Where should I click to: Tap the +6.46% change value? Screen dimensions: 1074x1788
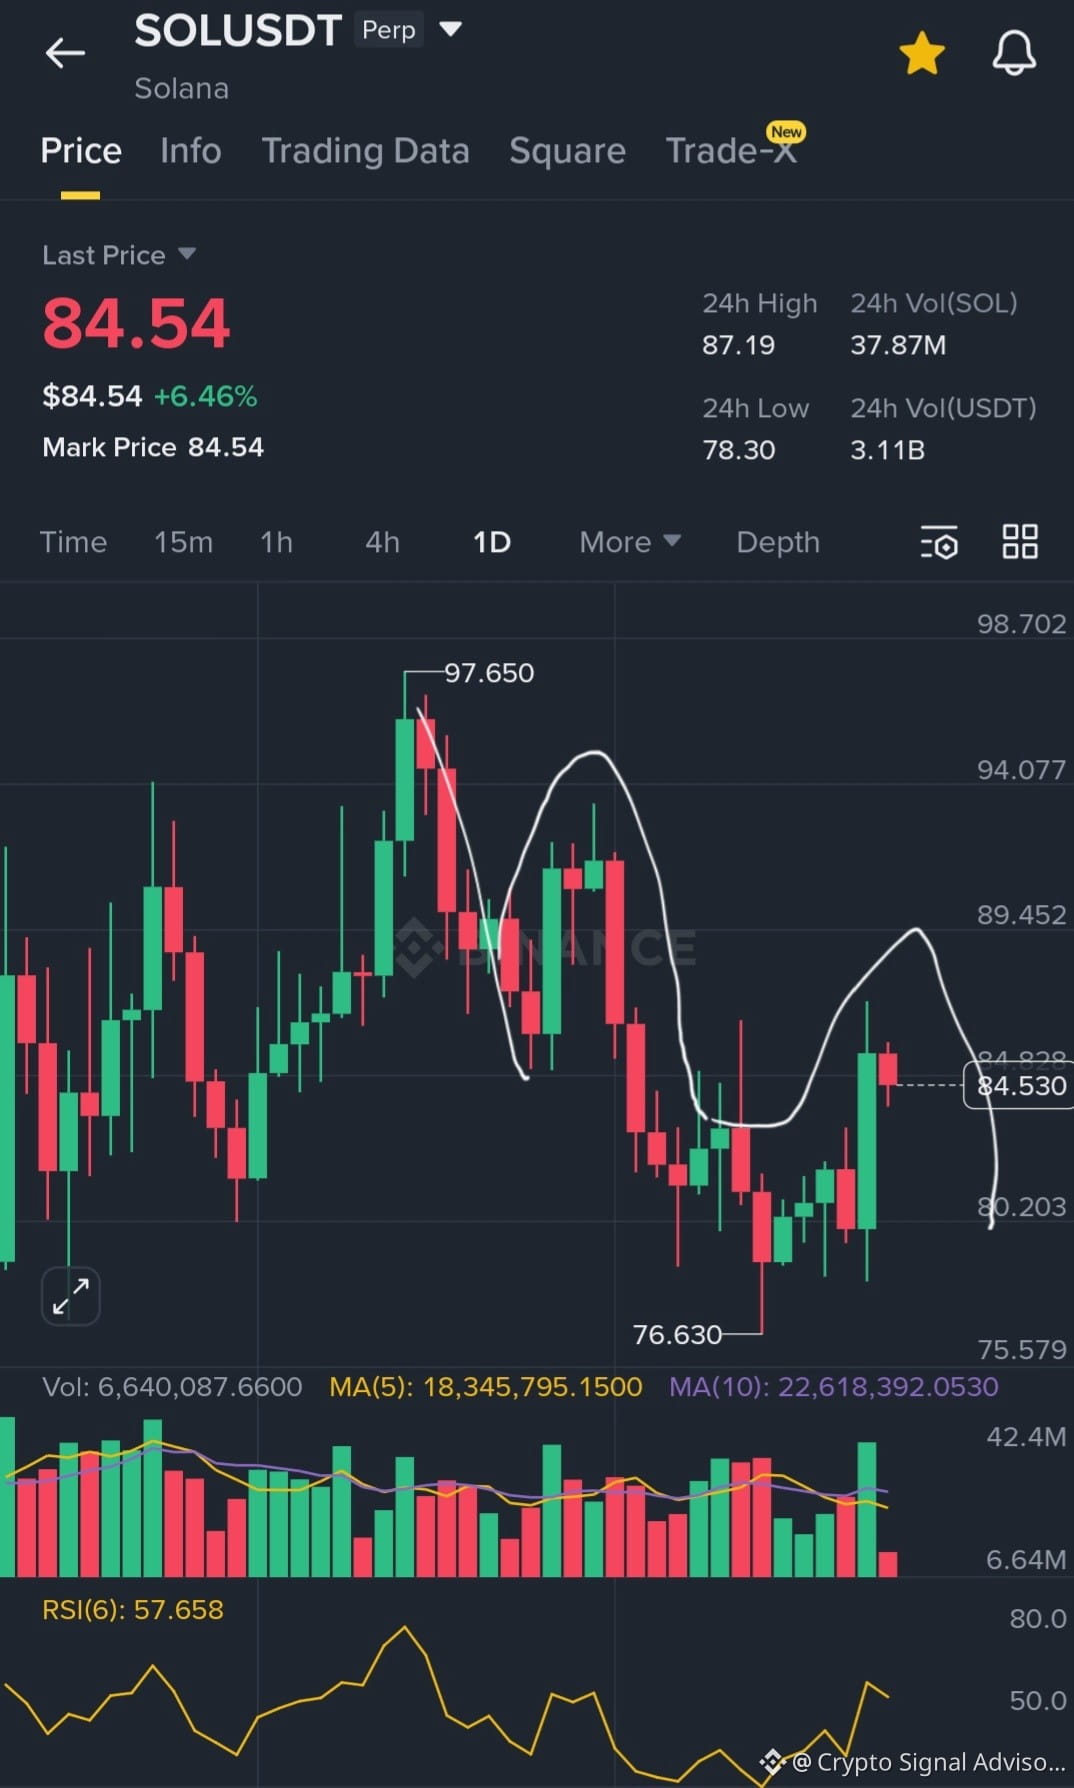205,396
